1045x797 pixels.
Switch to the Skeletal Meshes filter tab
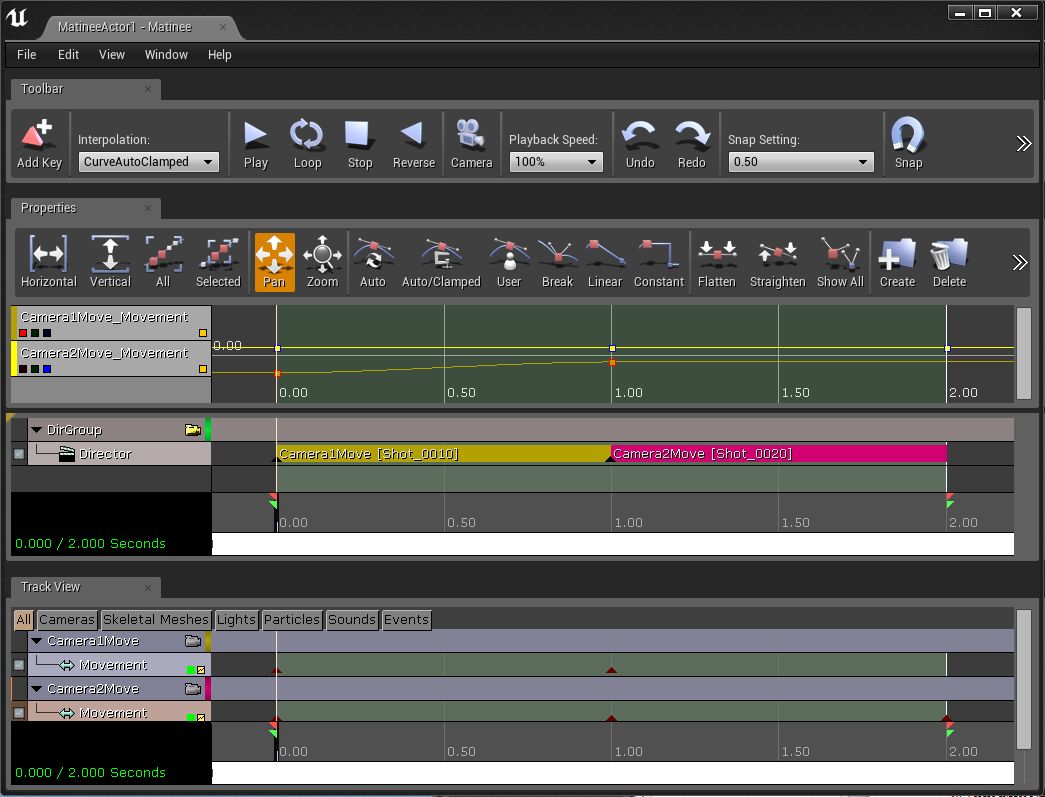point(155,620)
